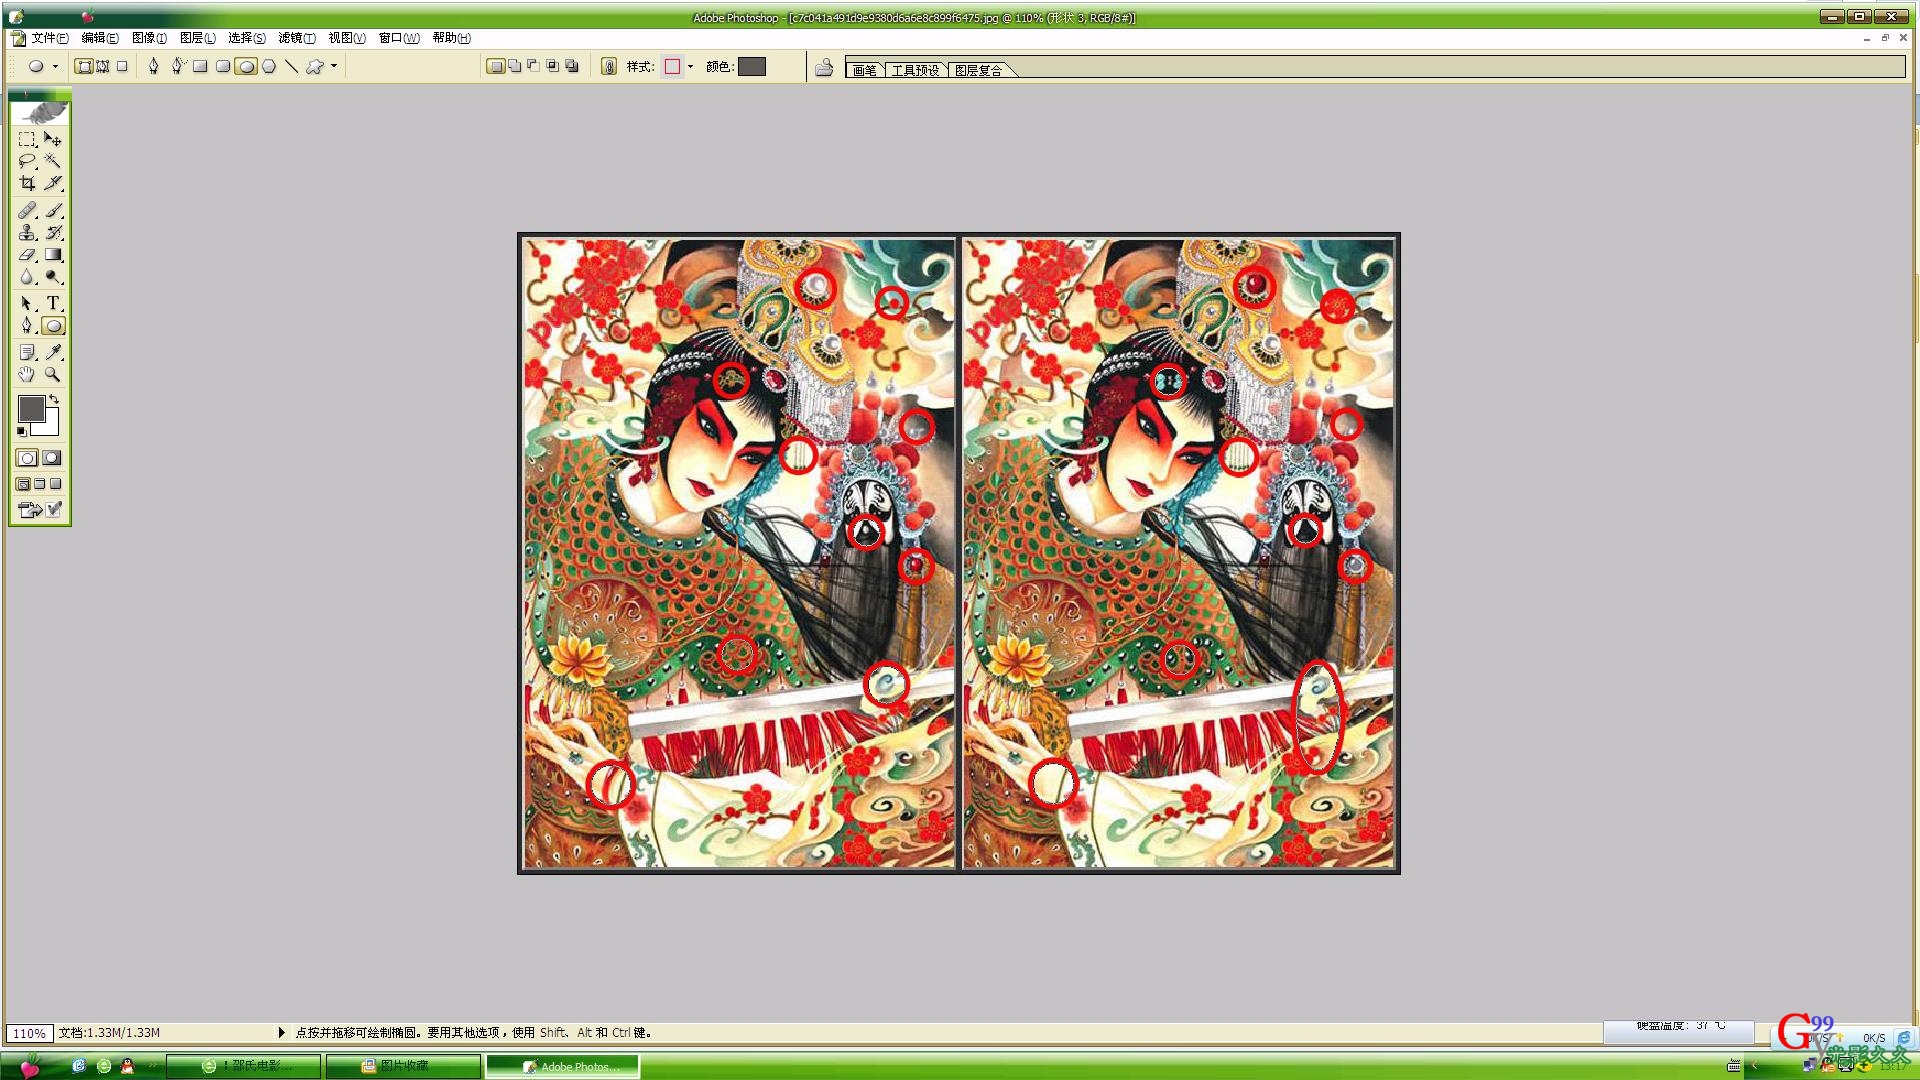Select the Crop tool
The width and height of the screenshot is (1920, 1080).
pos(27,183)
